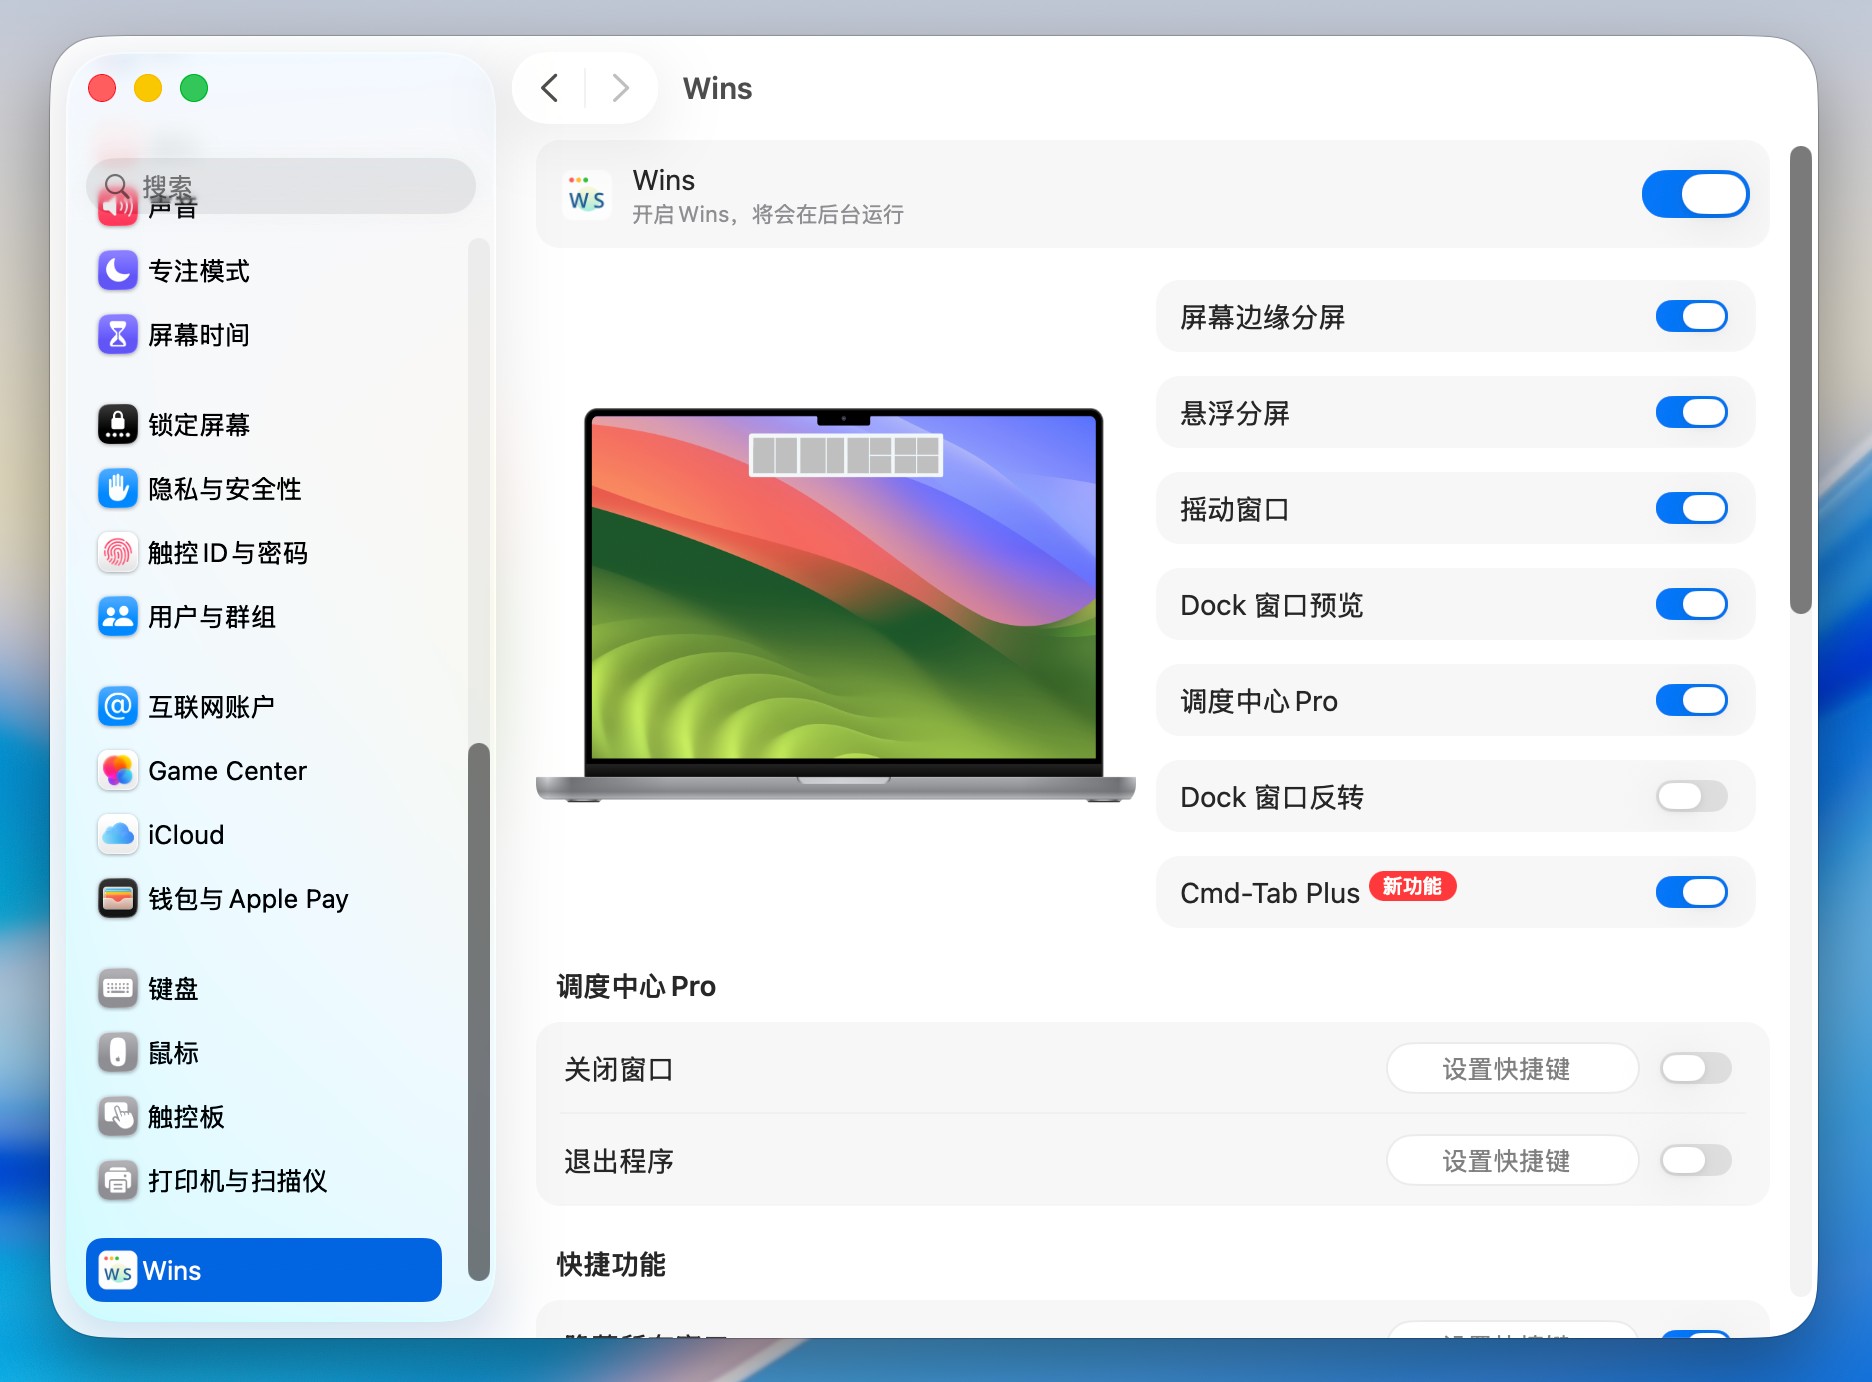The height and width of the screenshot is (1382, 1872).
Task: Disable the Cmd-Tab Plus toggle
Action: pyautogui.click(x=1691, y=892)
